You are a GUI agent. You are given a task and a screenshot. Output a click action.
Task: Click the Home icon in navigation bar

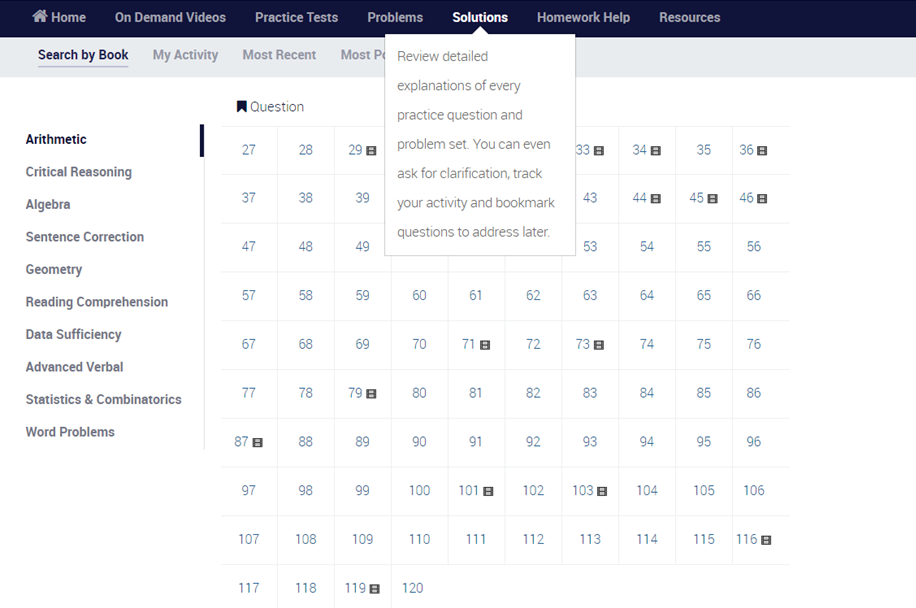coord(40,17)
